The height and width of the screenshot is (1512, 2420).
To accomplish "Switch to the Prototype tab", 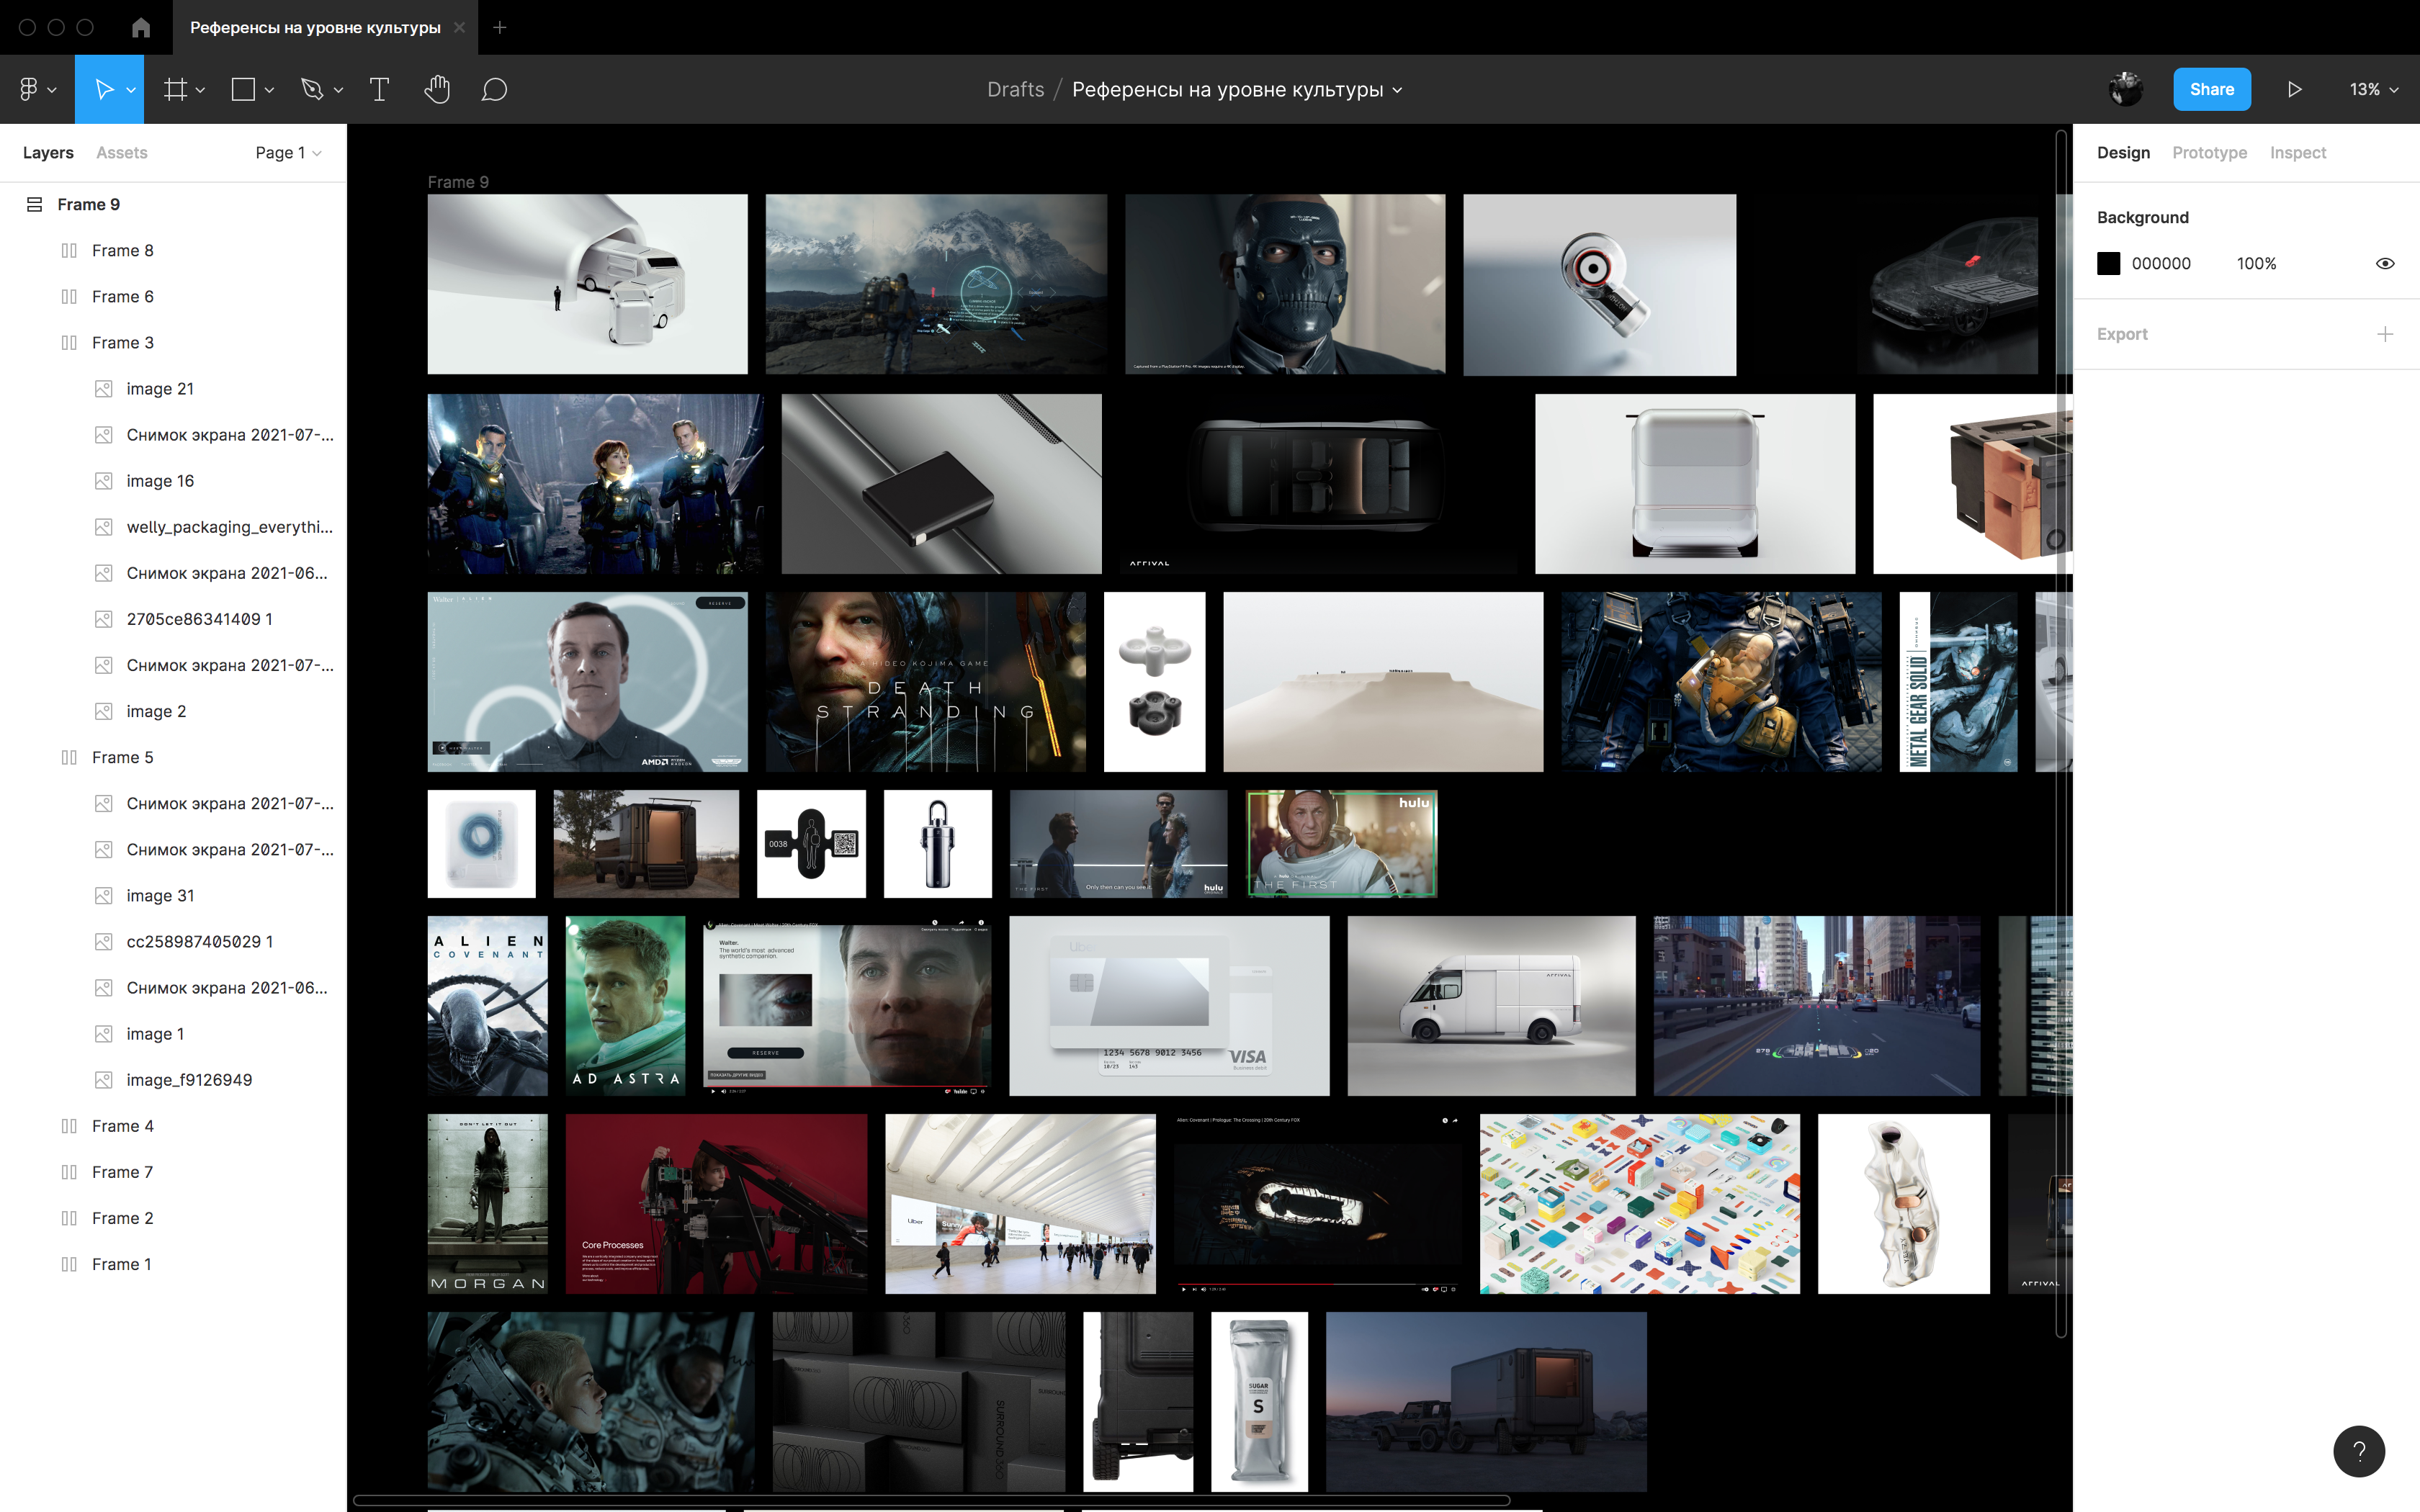I will click(x=2208, y=152).
